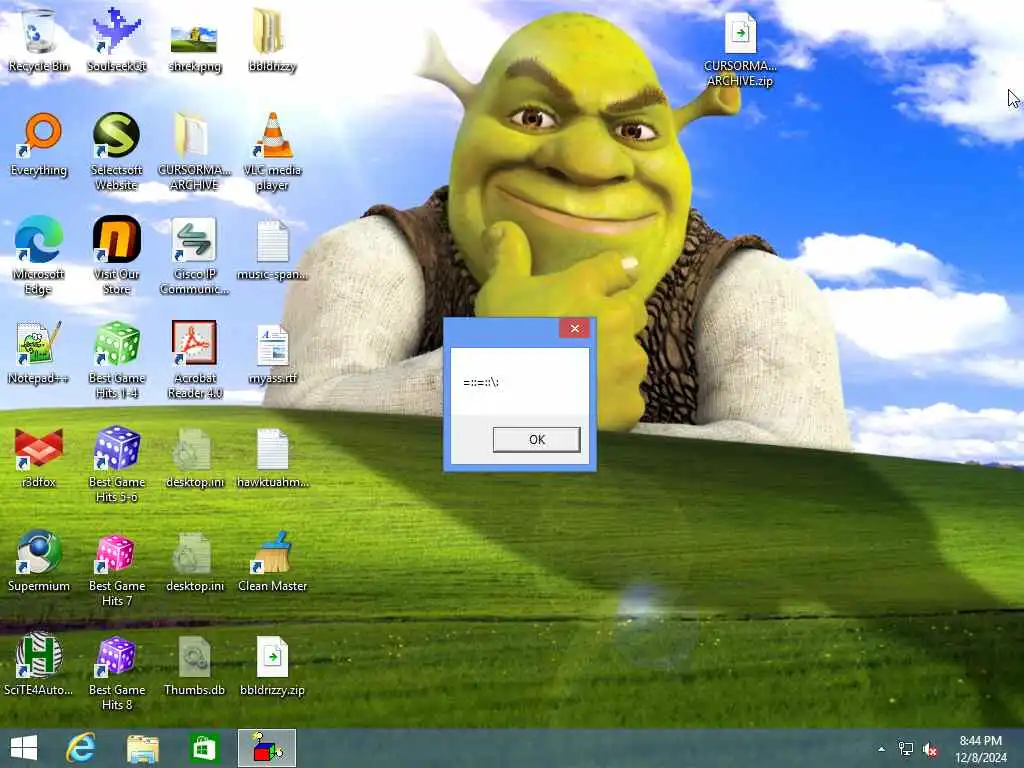The width and height of the screenshot is (1024, 768).
Task: Select the Thumbs.db file
Action: click(x=194, y=665)
